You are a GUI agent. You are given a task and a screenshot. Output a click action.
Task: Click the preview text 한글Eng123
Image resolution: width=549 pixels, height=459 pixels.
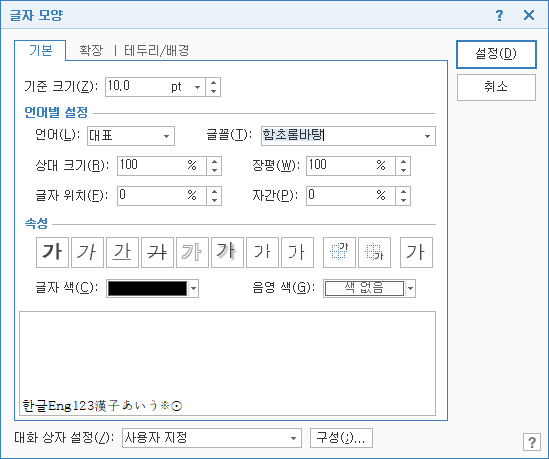(x=58, y=406)
